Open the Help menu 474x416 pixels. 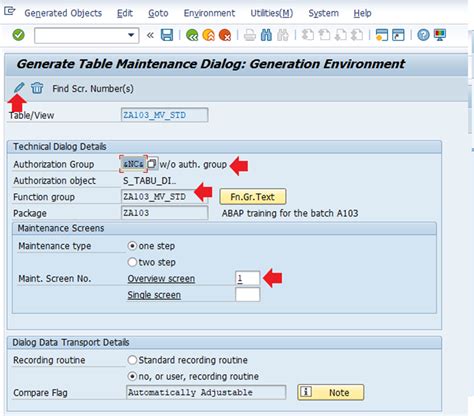coord(362,13)
